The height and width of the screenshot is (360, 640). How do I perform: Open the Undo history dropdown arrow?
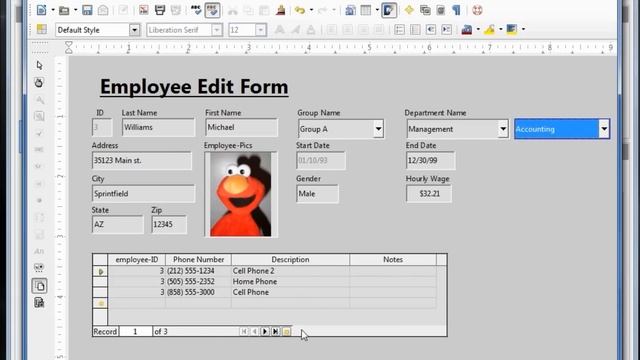[x=311, y=10]
